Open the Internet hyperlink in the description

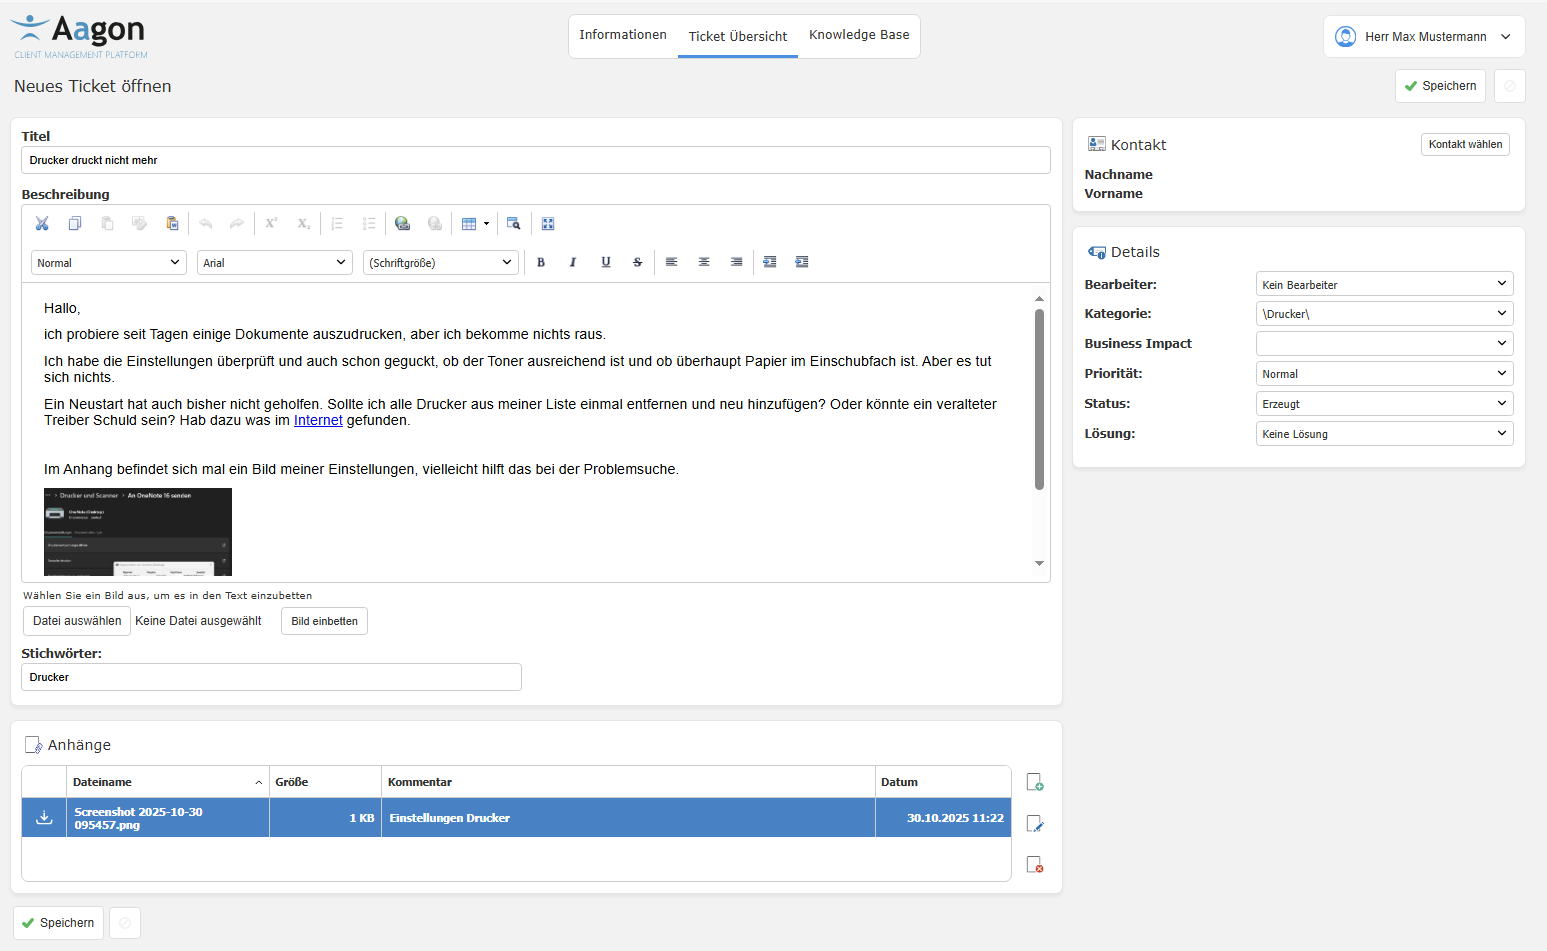click(x=318, y=420)
